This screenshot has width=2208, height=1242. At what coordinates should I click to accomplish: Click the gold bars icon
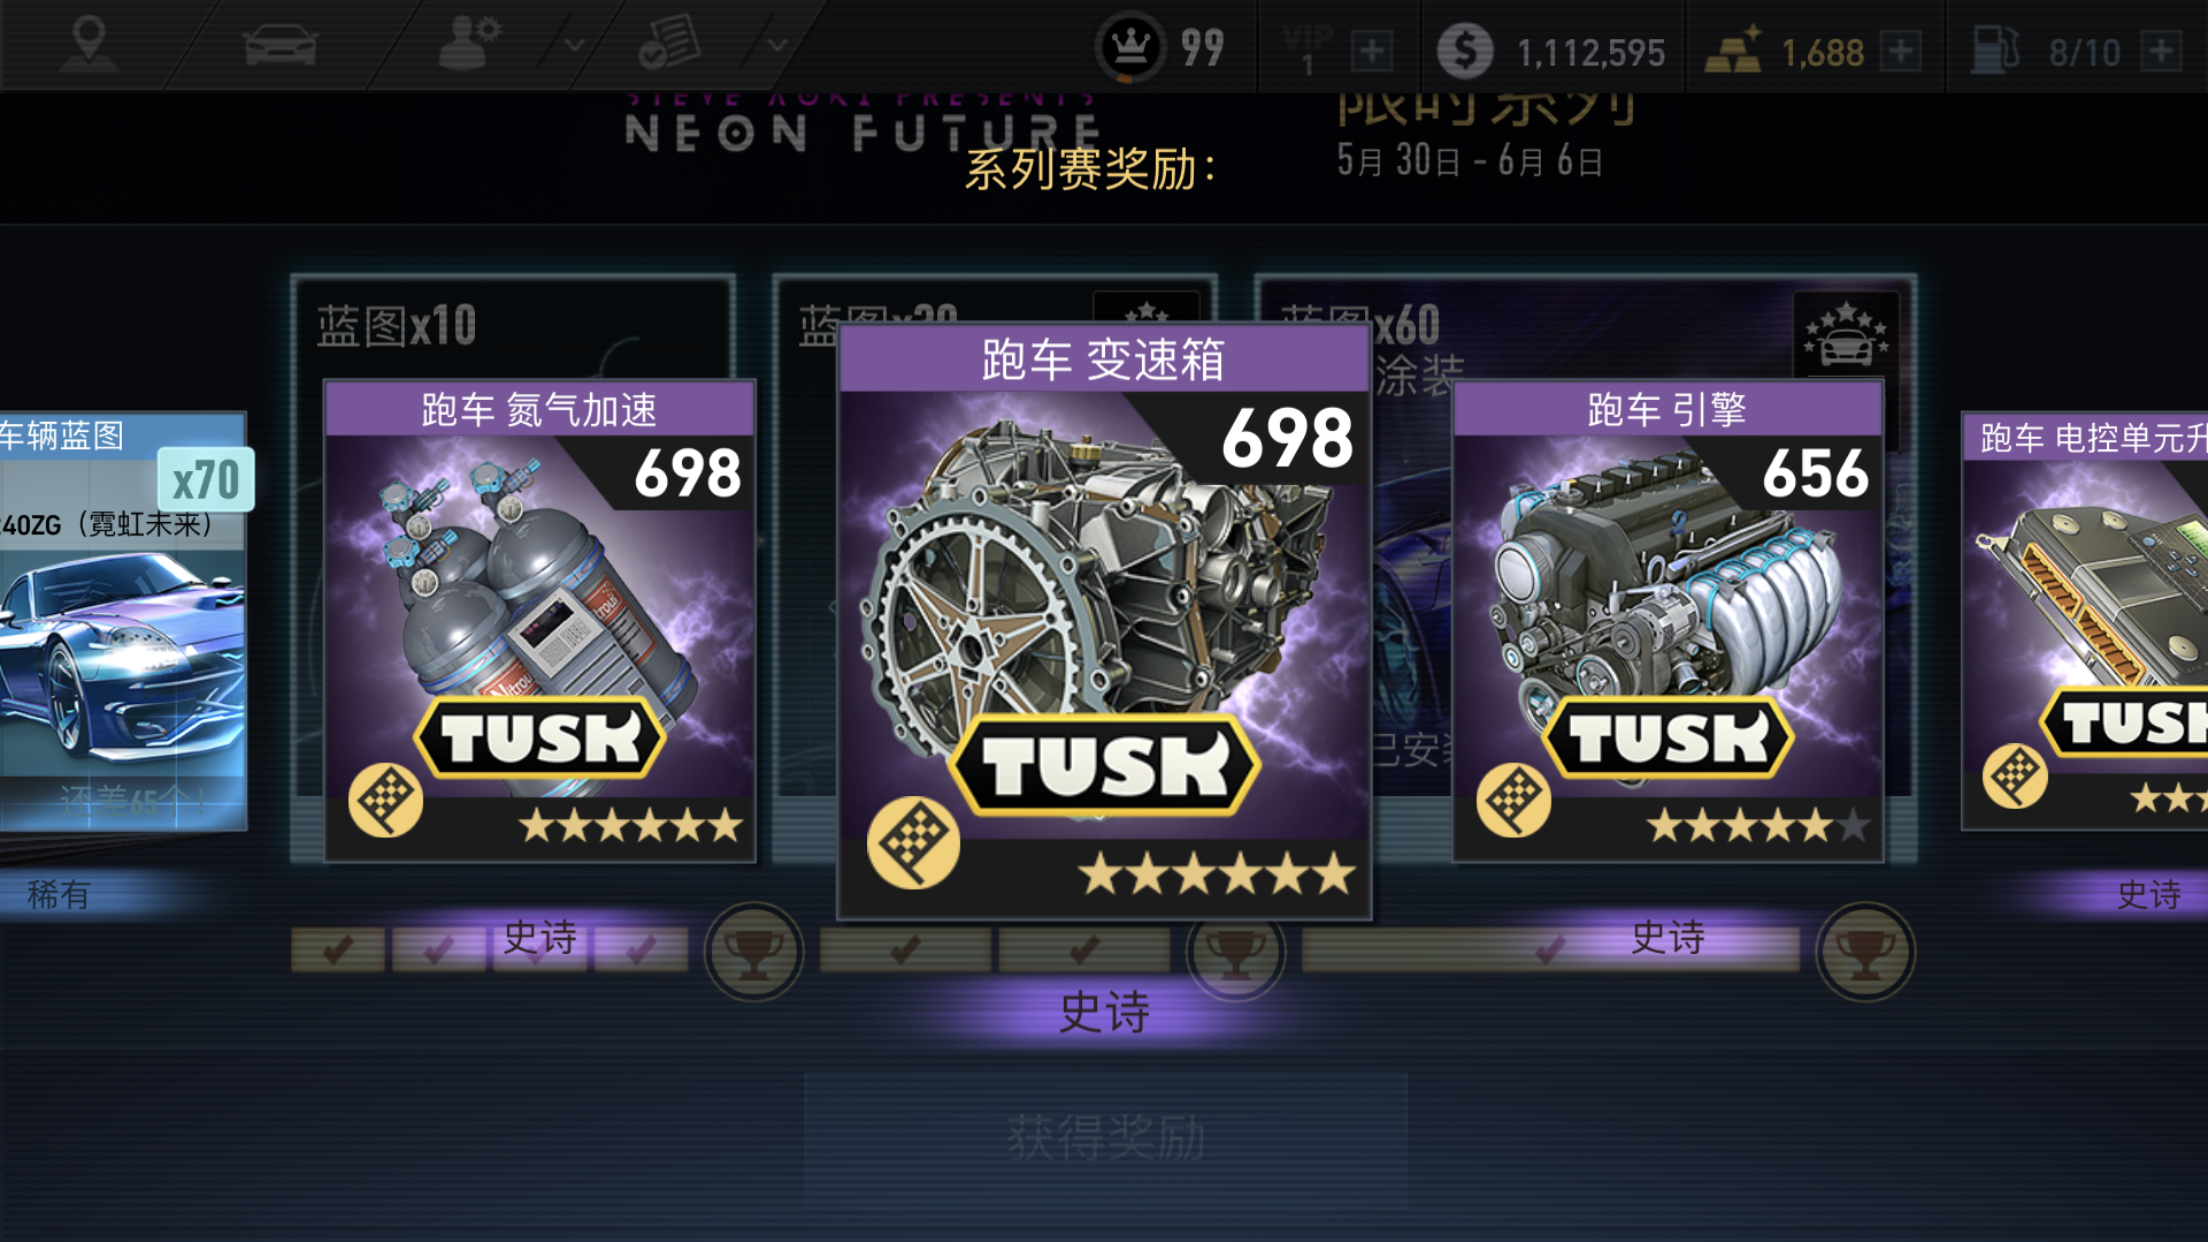tap(1734, 50)
